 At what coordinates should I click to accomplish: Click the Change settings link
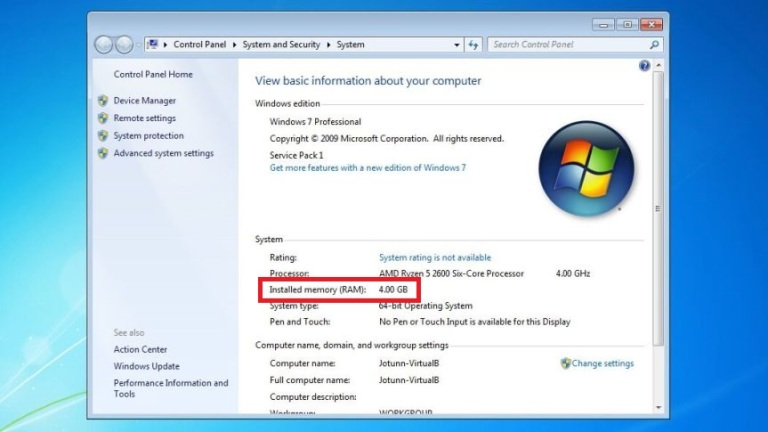(602, 363)
